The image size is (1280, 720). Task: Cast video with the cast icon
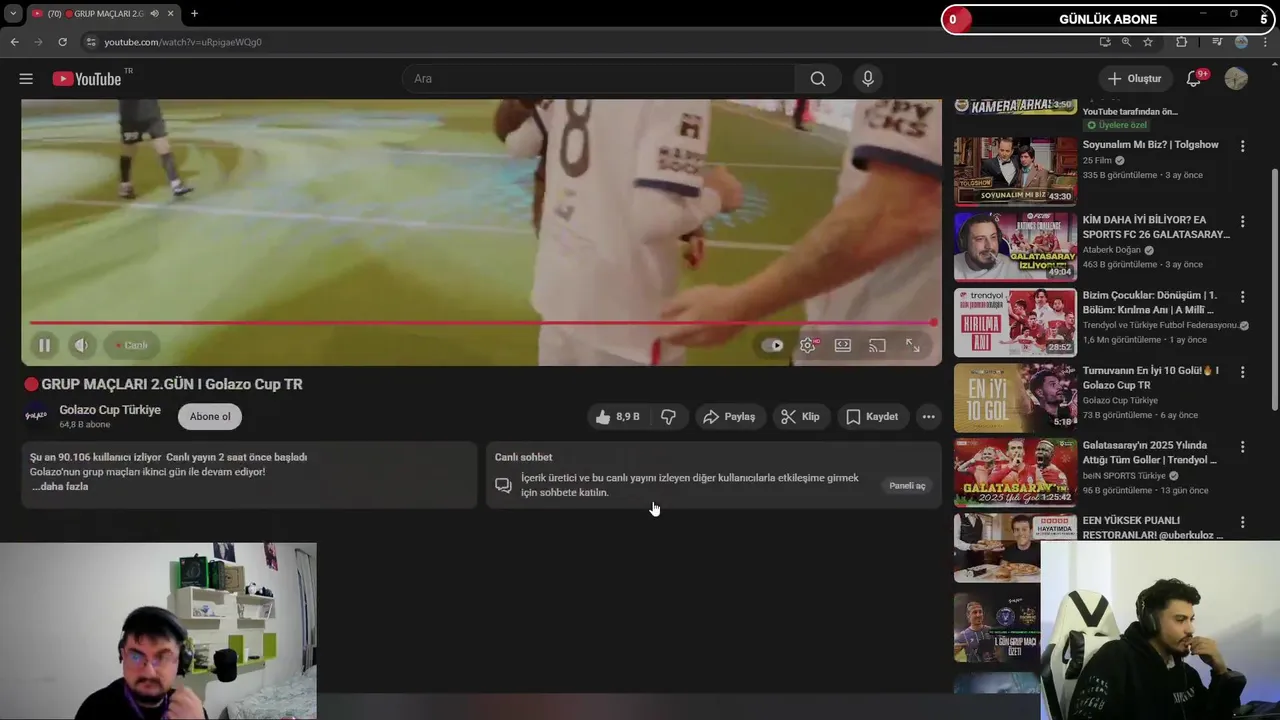(877, 345)
